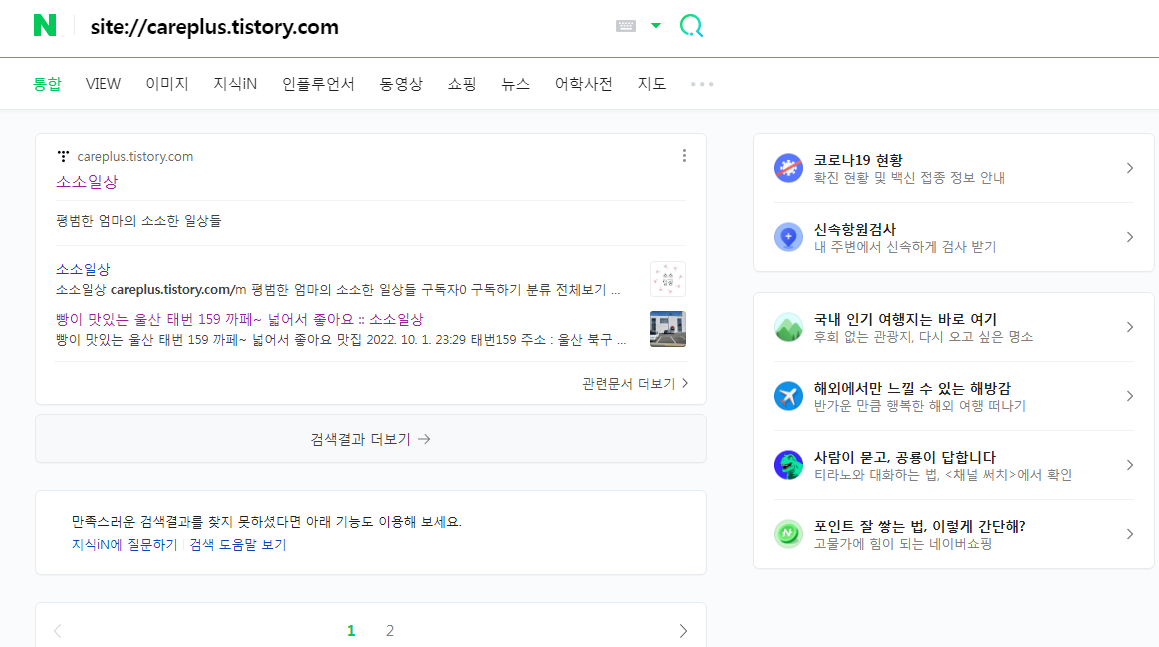Click 지식iN에 질문하기 link

click(124, 544)
